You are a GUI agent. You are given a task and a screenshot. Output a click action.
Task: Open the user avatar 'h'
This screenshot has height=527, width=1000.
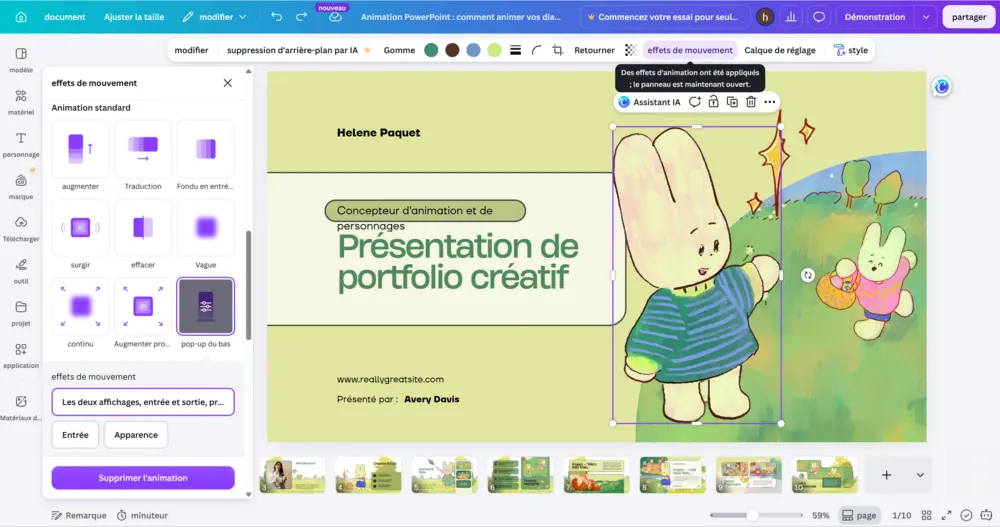point(765,17)
